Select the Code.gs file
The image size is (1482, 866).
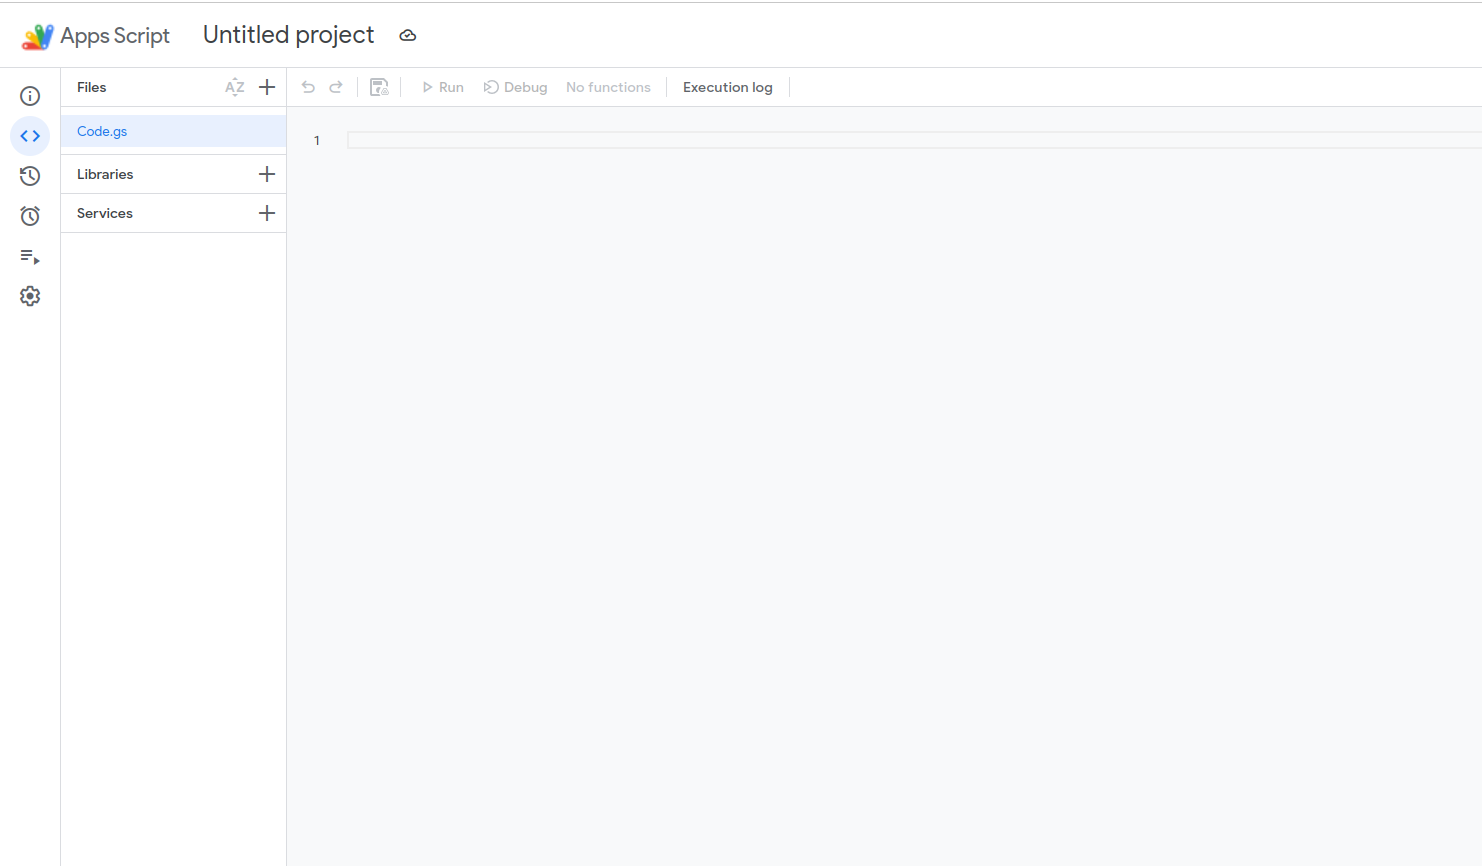click(102, 131)
